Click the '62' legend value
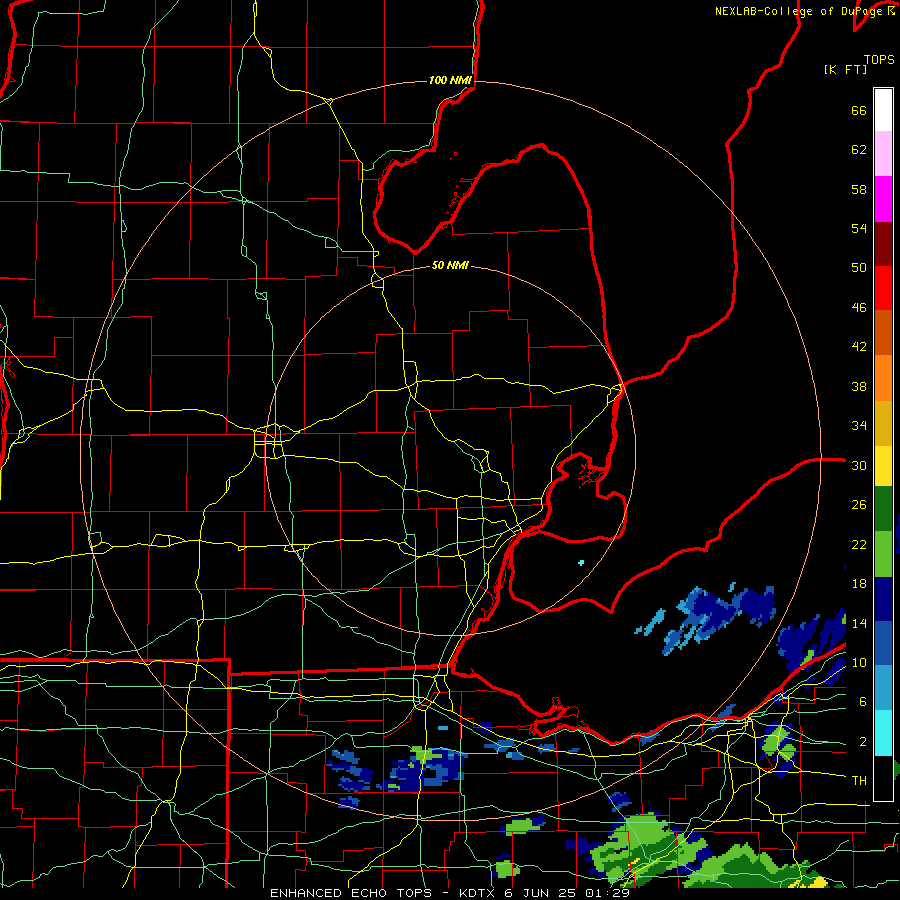Image resolution: width=900 pixels, height=900 pixels. [x=859, y=150]
